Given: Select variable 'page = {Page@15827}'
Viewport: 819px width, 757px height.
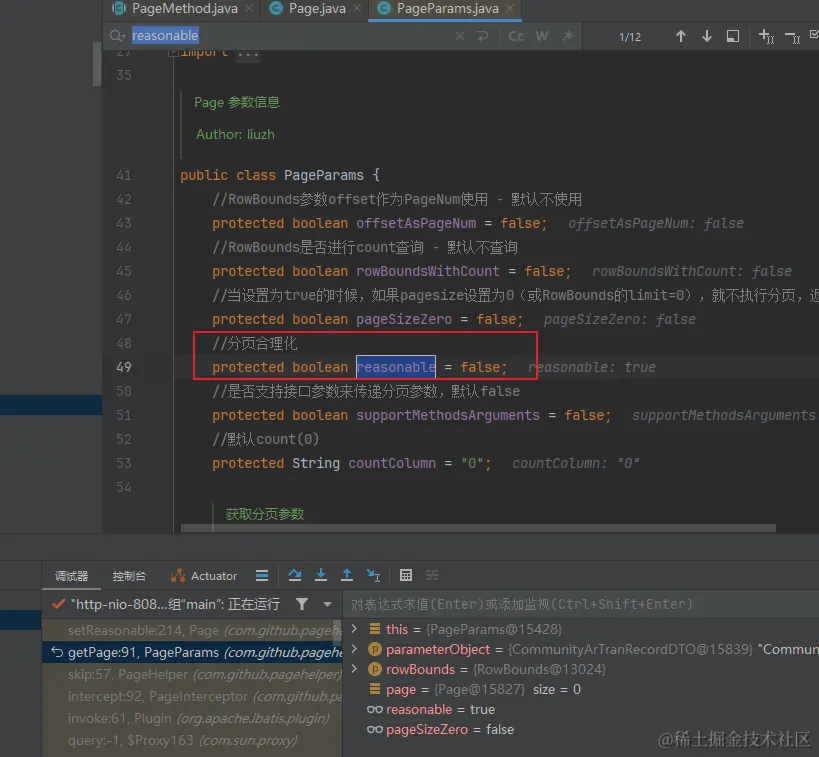Looking at the screenshot, I should click(x=475, y=690).
